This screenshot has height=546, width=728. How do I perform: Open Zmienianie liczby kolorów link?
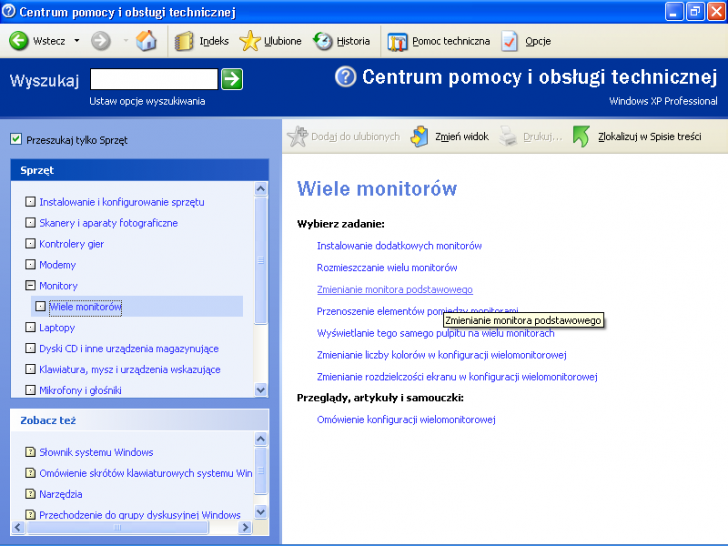click(x=442, y=355)
